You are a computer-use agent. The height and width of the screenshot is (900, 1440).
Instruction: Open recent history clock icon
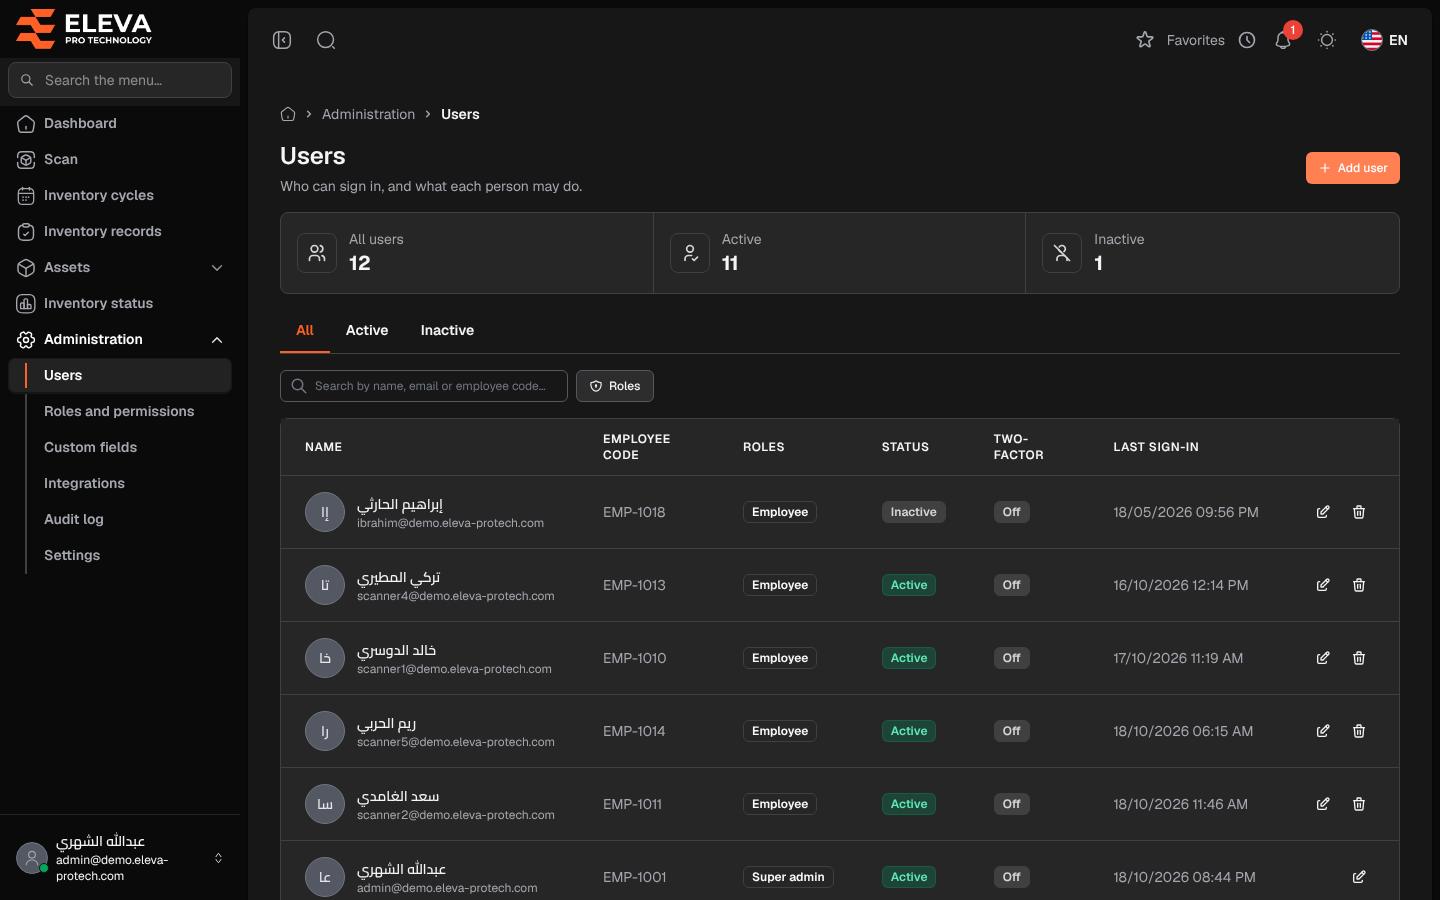pos(1247,40)
